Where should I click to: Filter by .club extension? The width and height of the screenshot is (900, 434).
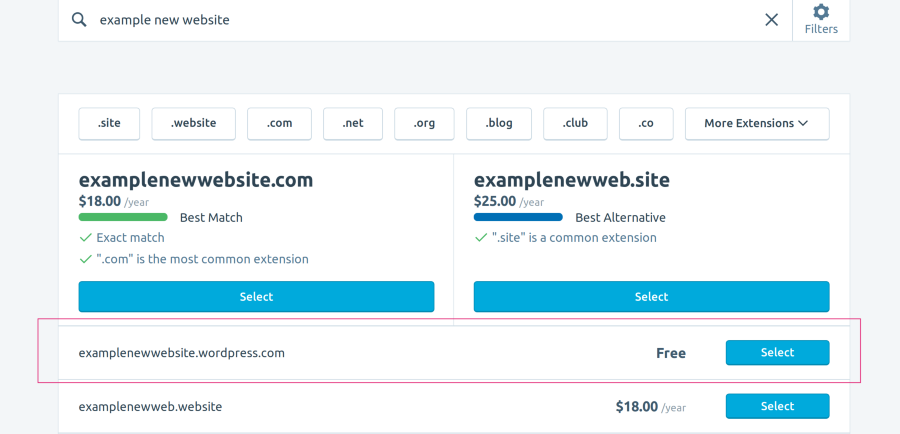click(x=575, y=123)
